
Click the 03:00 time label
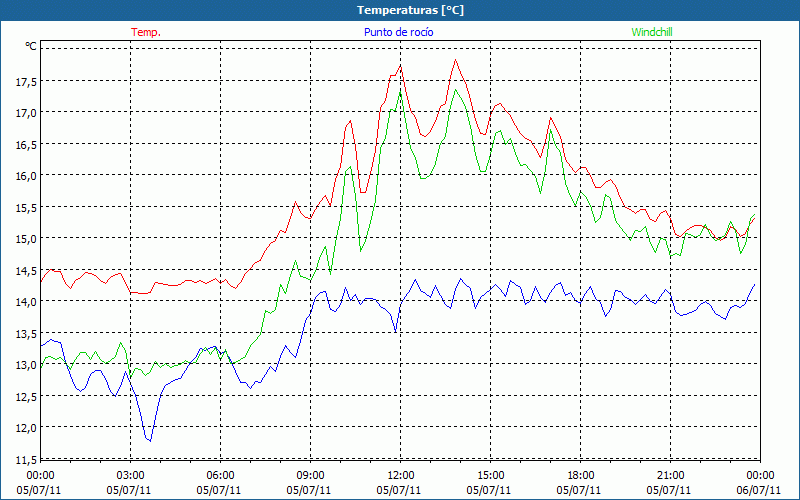coord(131,476)
